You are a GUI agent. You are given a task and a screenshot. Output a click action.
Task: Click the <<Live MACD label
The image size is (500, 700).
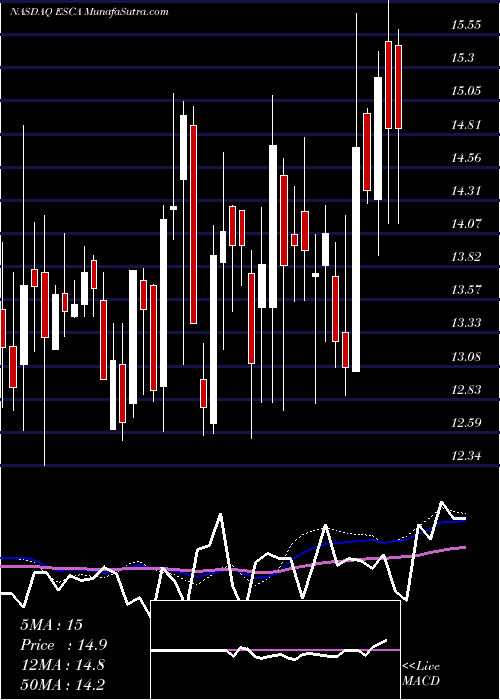421,673
